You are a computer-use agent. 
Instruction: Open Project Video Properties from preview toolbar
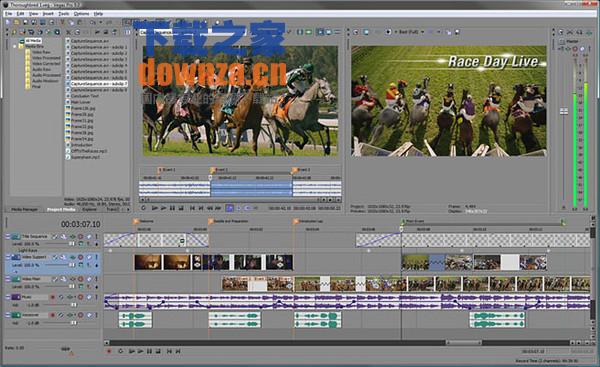click(356, 32)
